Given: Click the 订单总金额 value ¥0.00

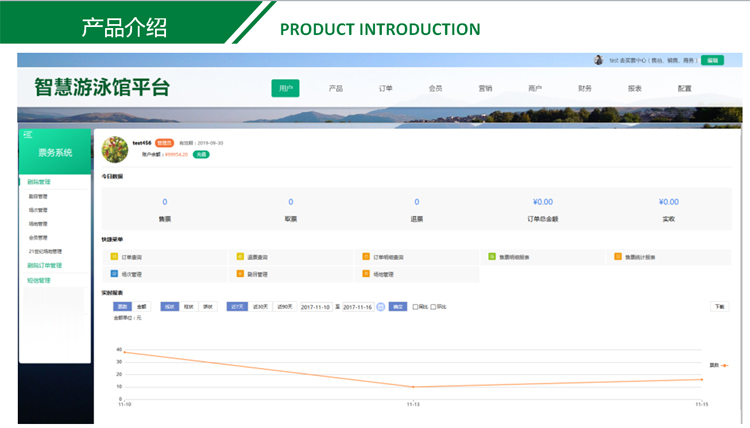Looking at the screenshot, I should point(543,202).
